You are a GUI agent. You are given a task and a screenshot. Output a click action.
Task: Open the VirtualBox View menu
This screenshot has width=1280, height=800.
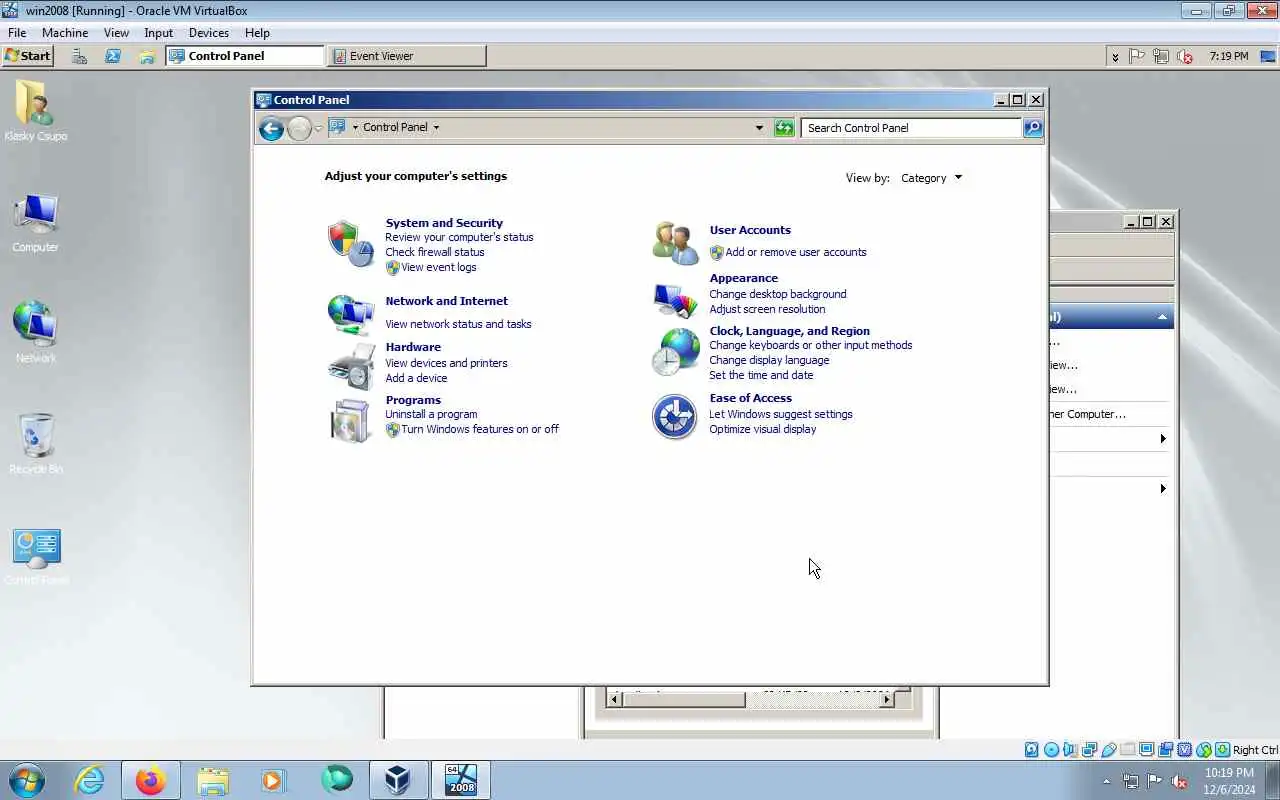116,33
